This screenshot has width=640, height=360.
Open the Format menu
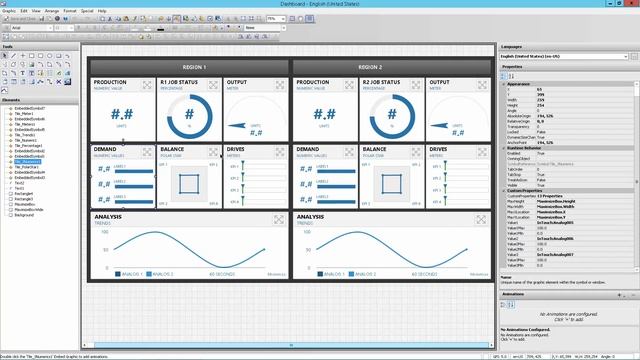(70, 11)
